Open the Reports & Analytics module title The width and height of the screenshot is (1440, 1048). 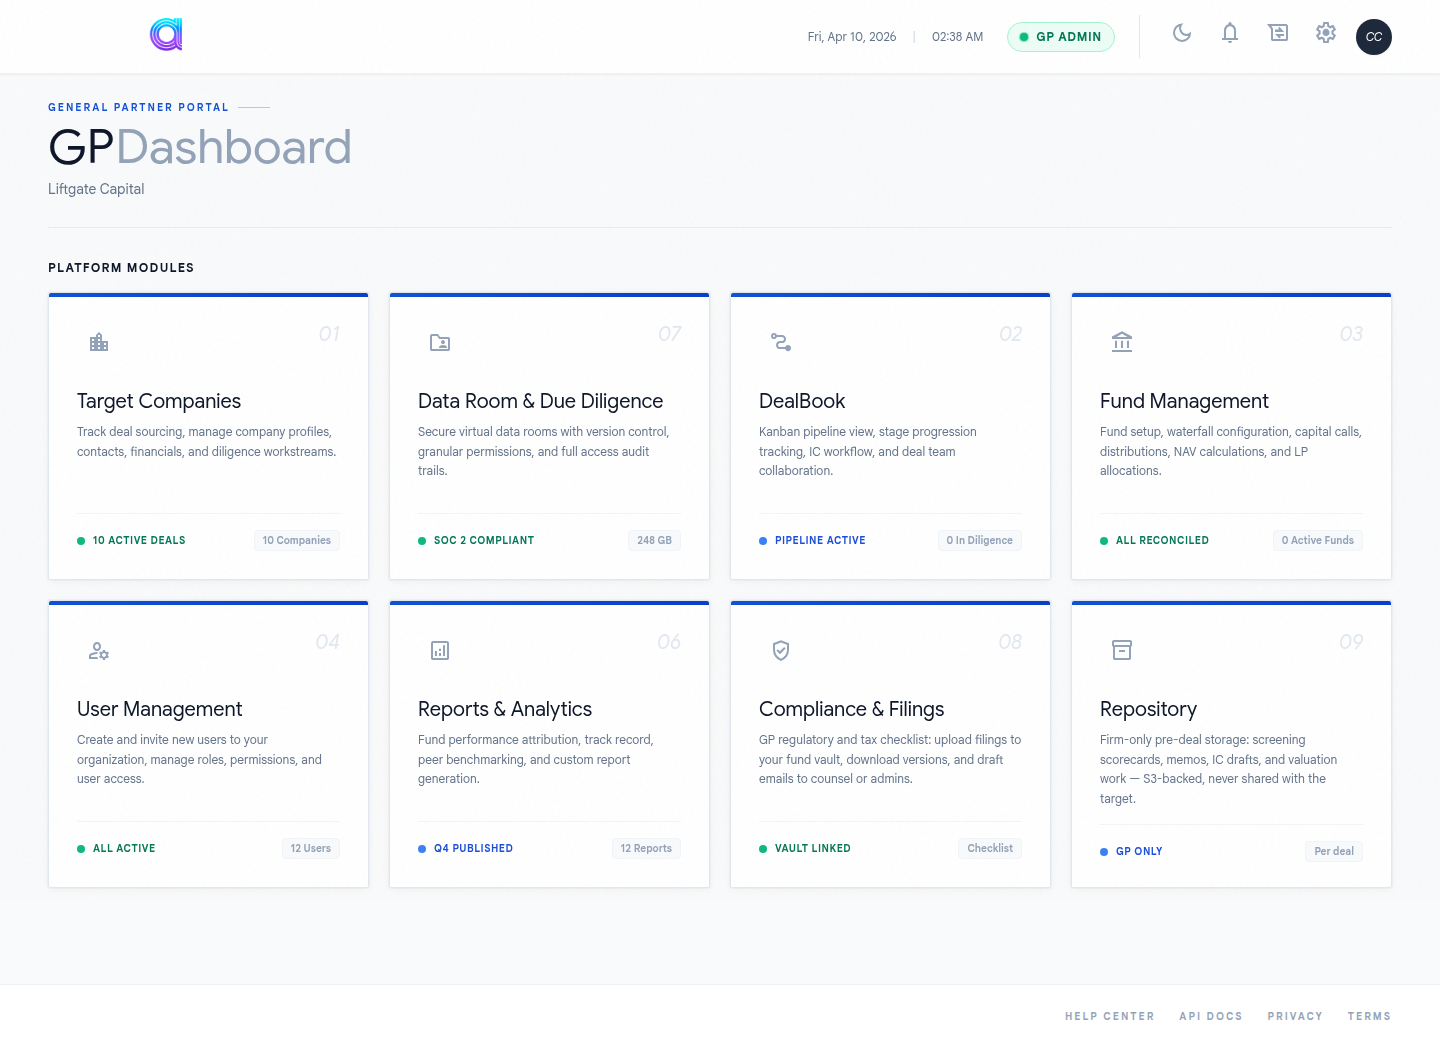(505, 709)
